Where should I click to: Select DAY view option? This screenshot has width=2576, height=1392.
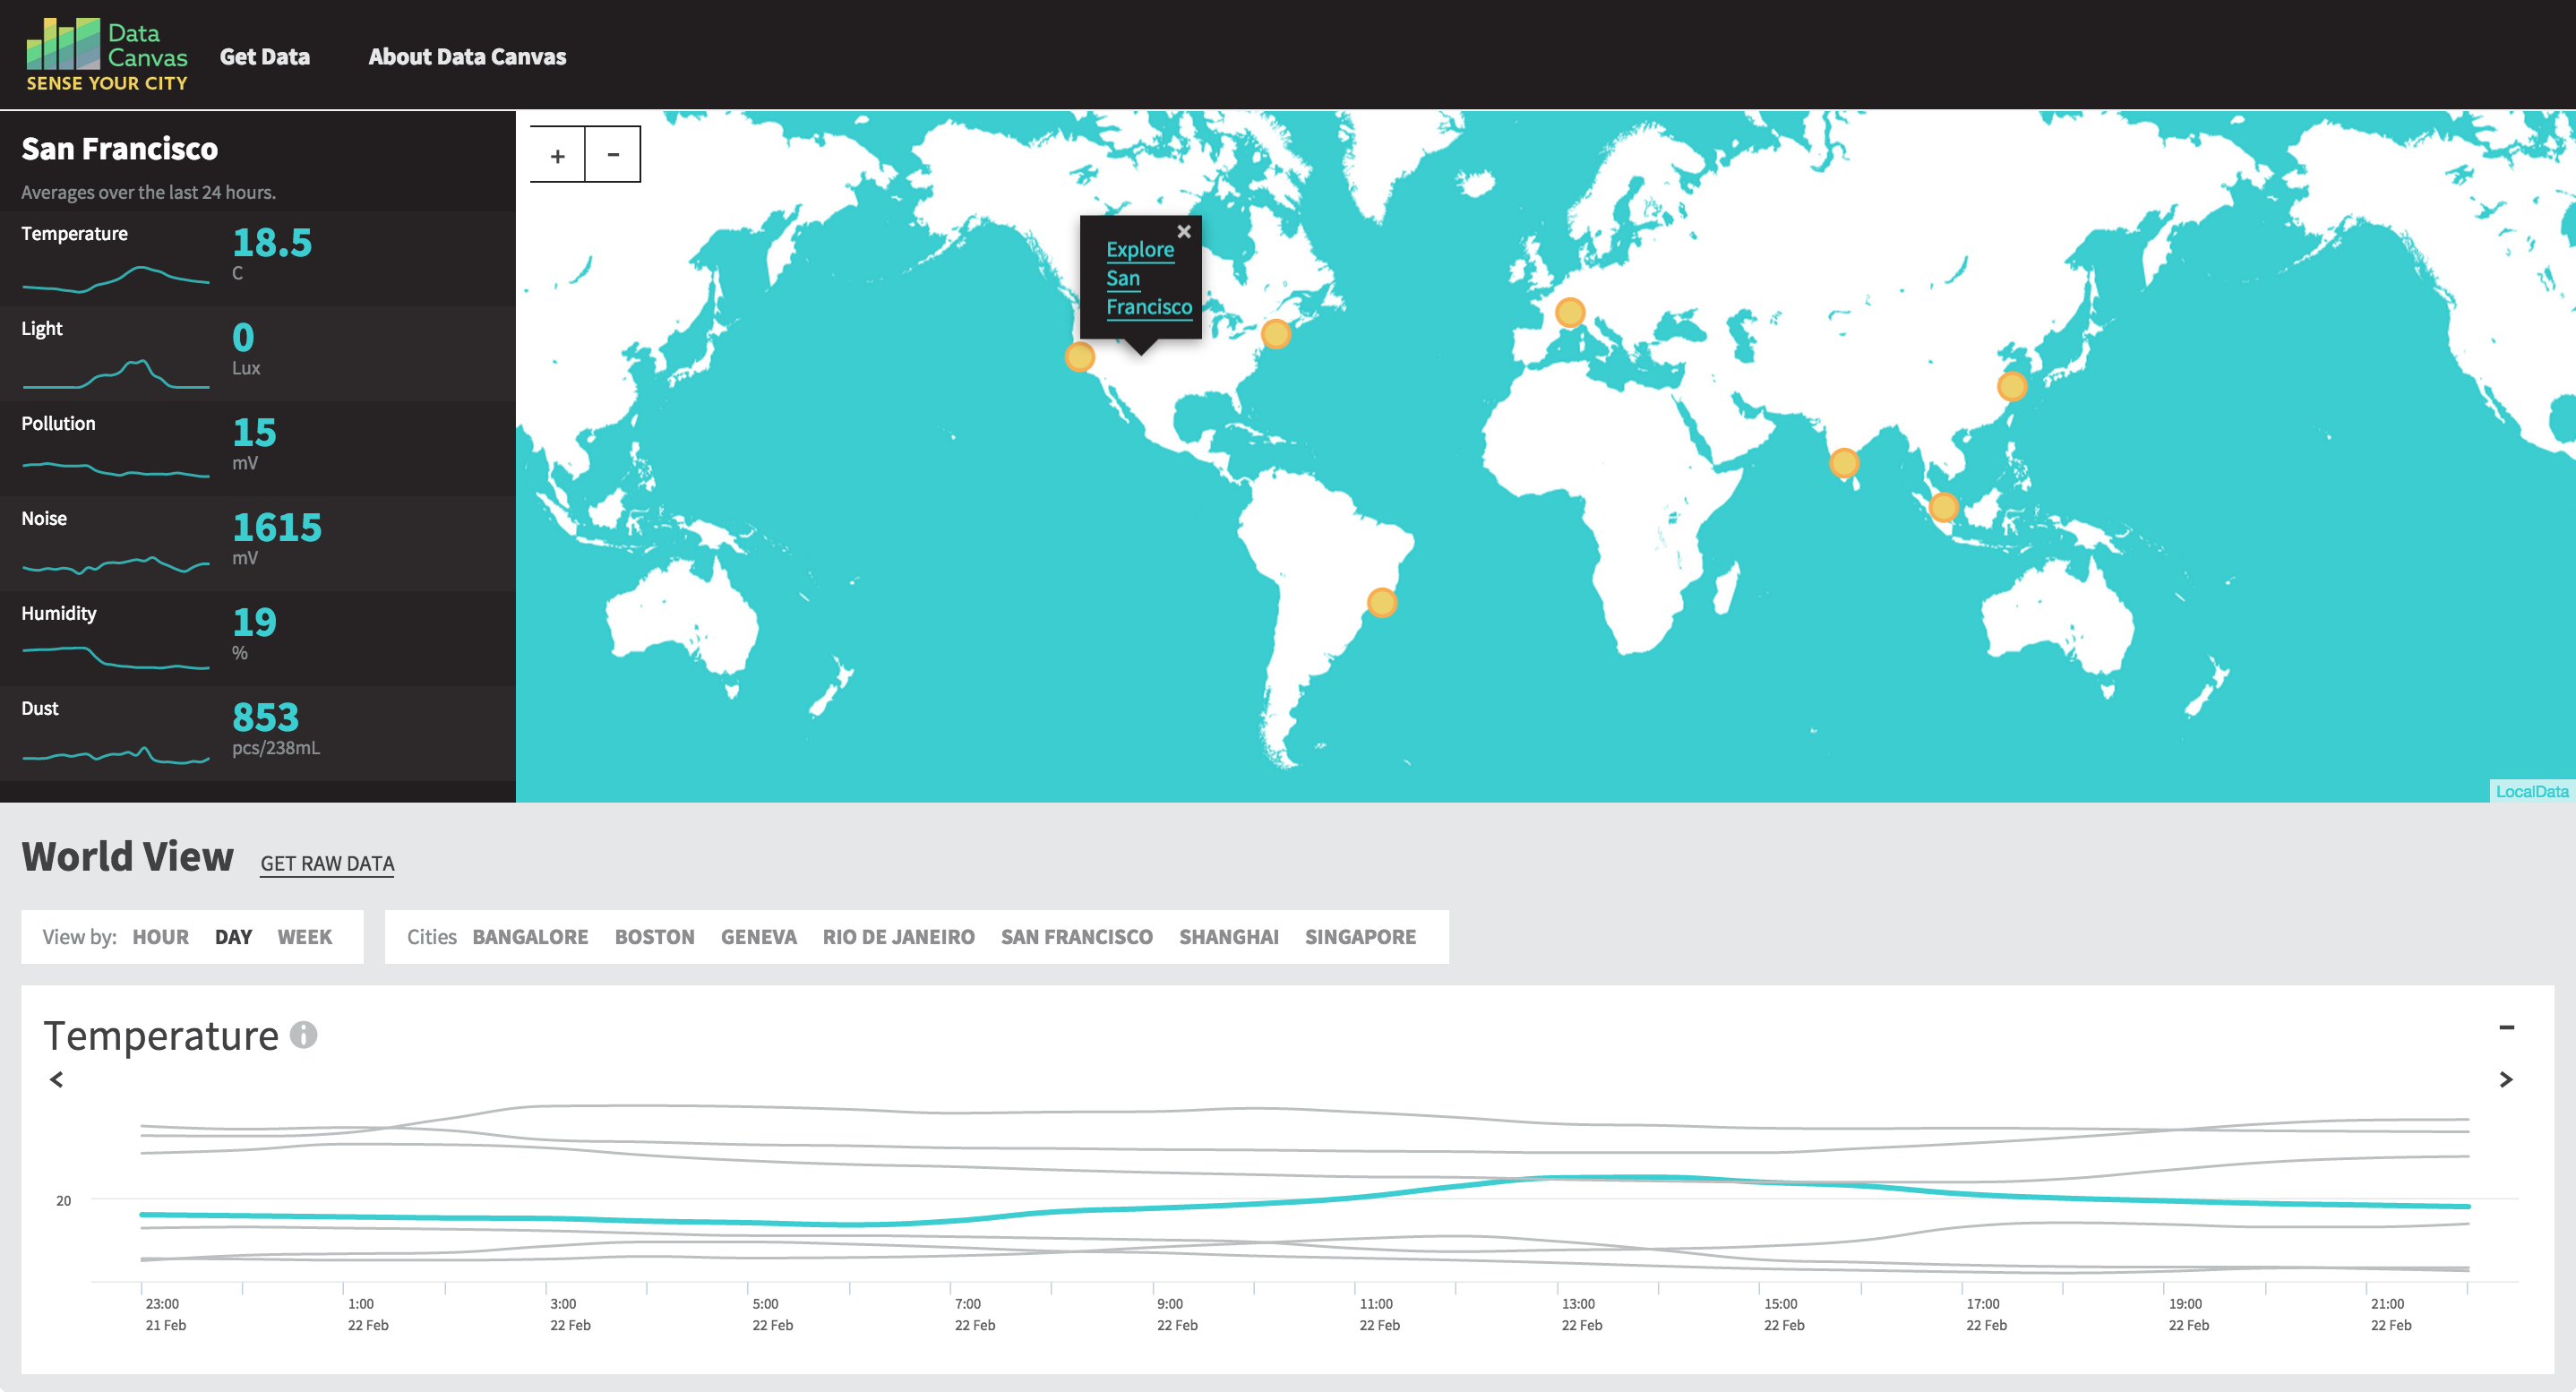click(x=233, y=937)
